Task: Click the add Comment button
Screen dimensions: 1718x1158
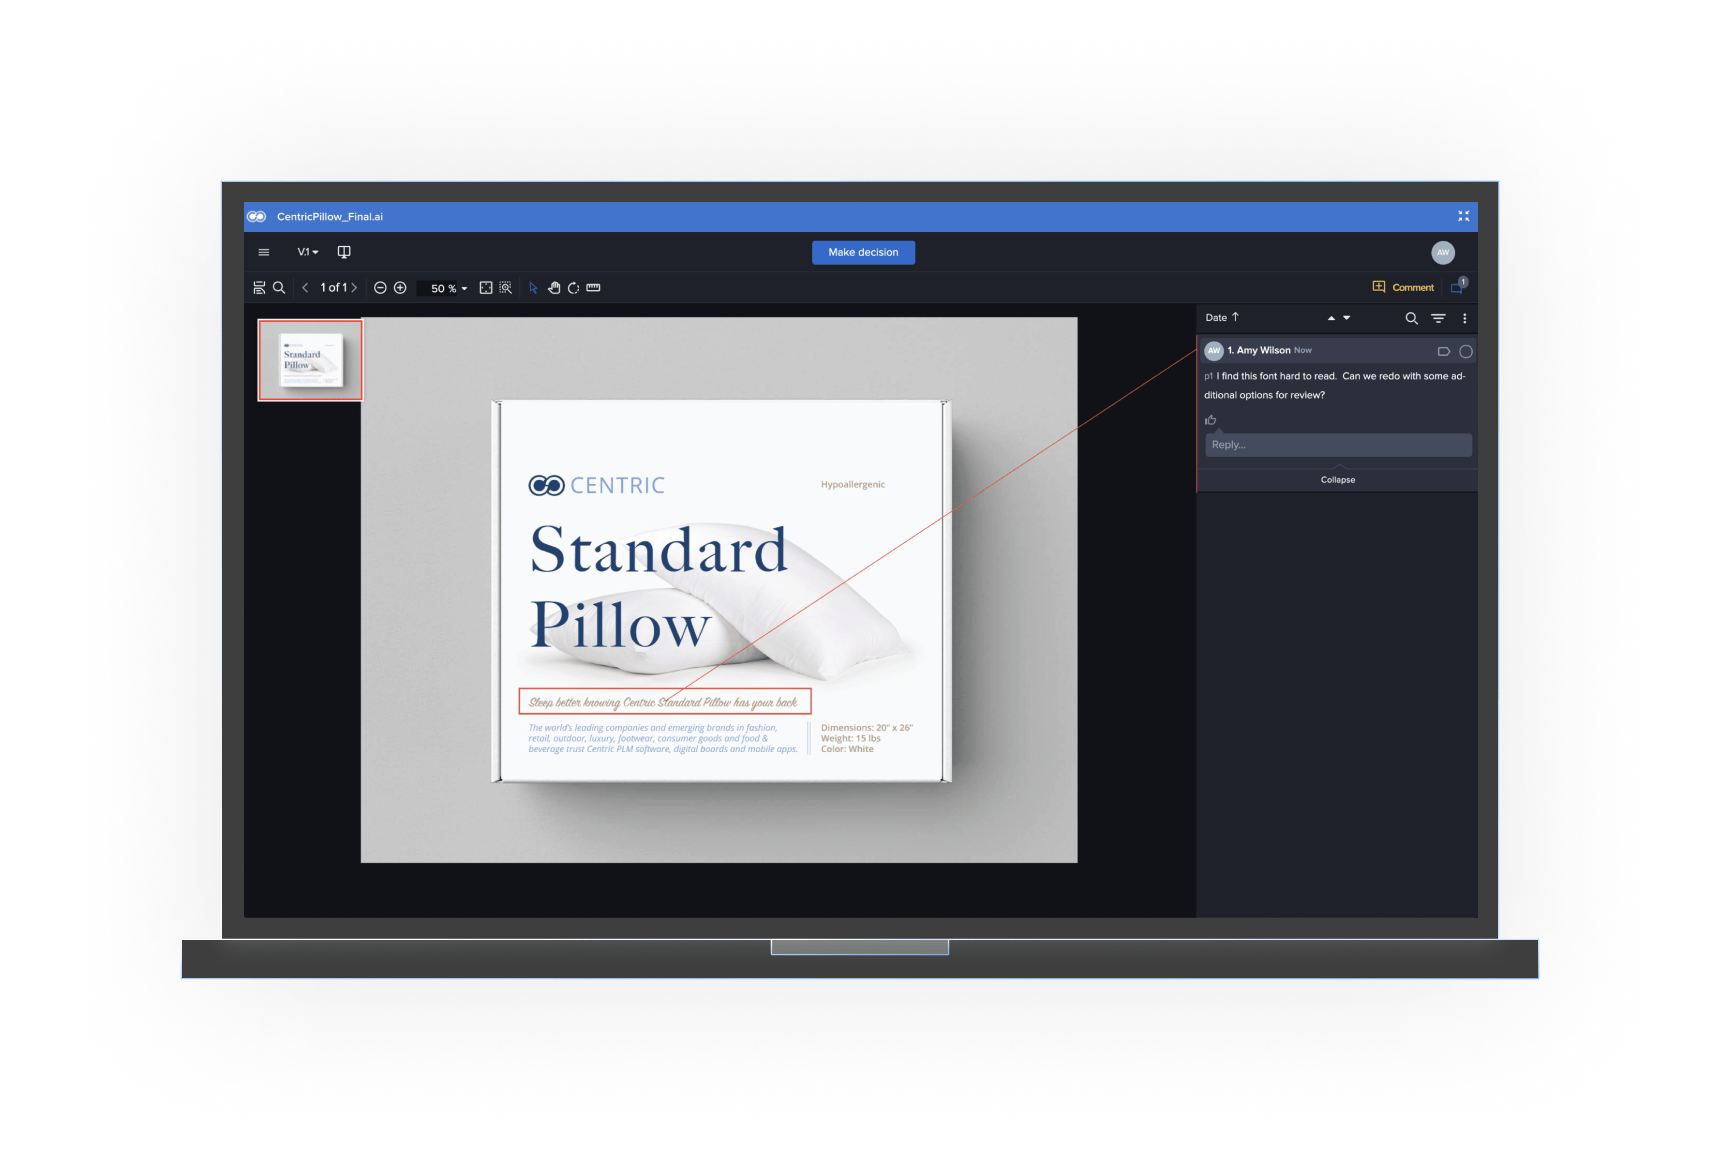Action: (1403, 287)
